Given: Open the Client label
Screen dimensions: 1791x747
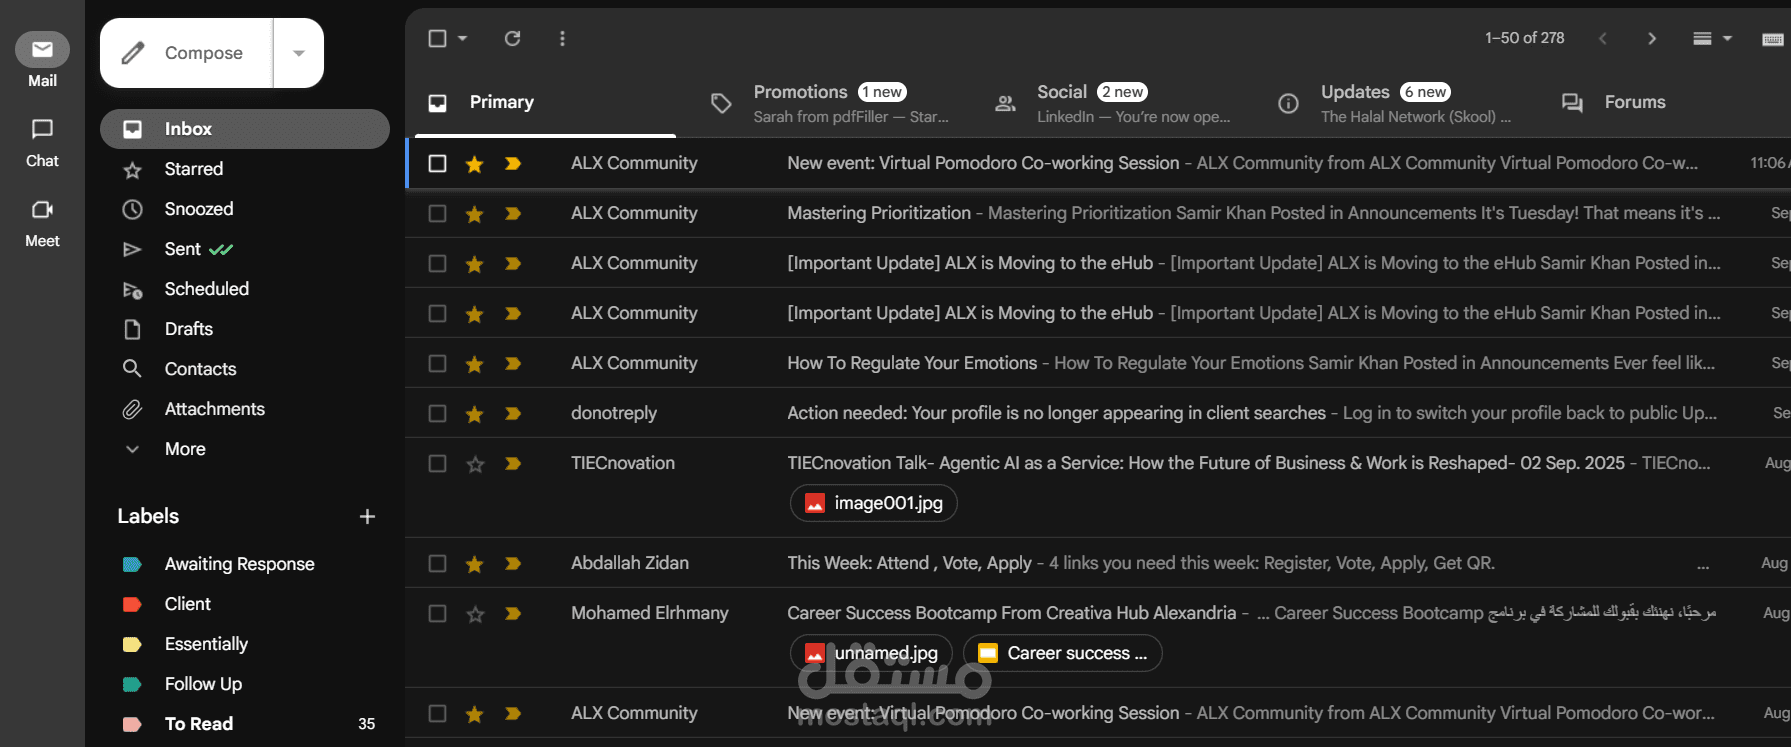Looking at the screenshot, I should tap(245, 604).
